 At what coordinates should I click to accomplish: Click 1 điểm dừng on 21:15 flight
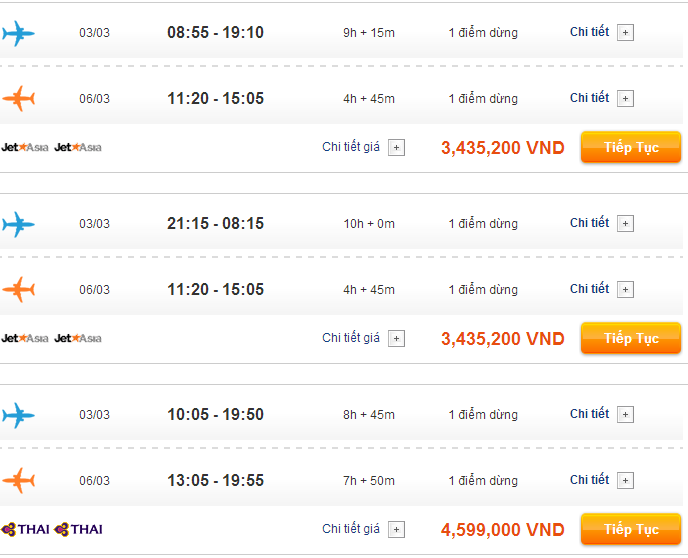point(483,224)
